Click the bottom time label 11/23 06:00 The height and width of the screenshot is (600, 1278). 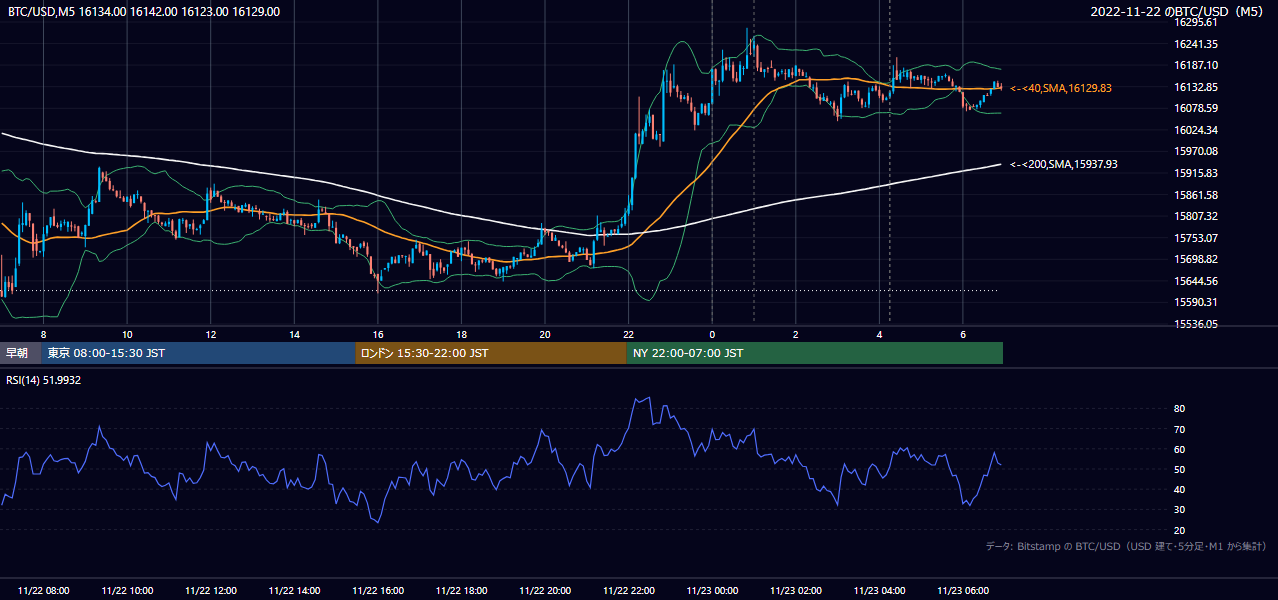[x=962, y=591]
